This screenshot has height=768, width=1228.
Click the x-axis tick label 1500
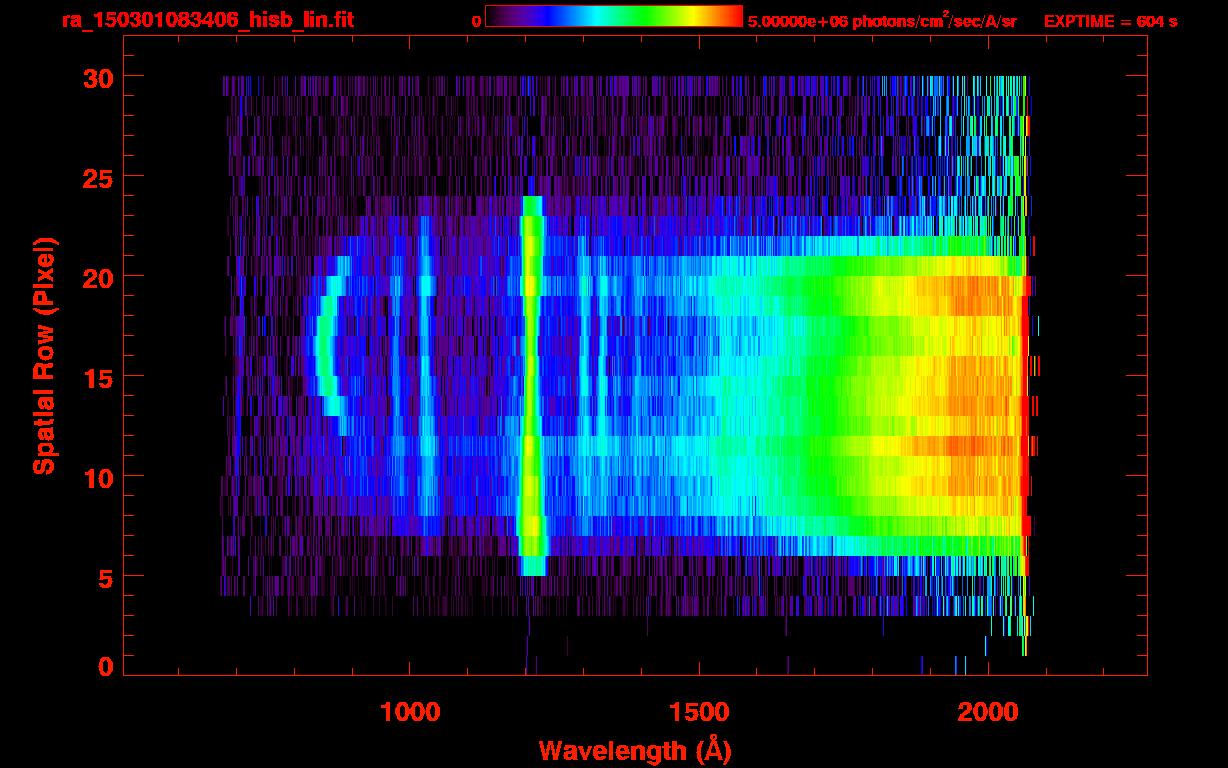pyautogui.click(x=699, y=712)
